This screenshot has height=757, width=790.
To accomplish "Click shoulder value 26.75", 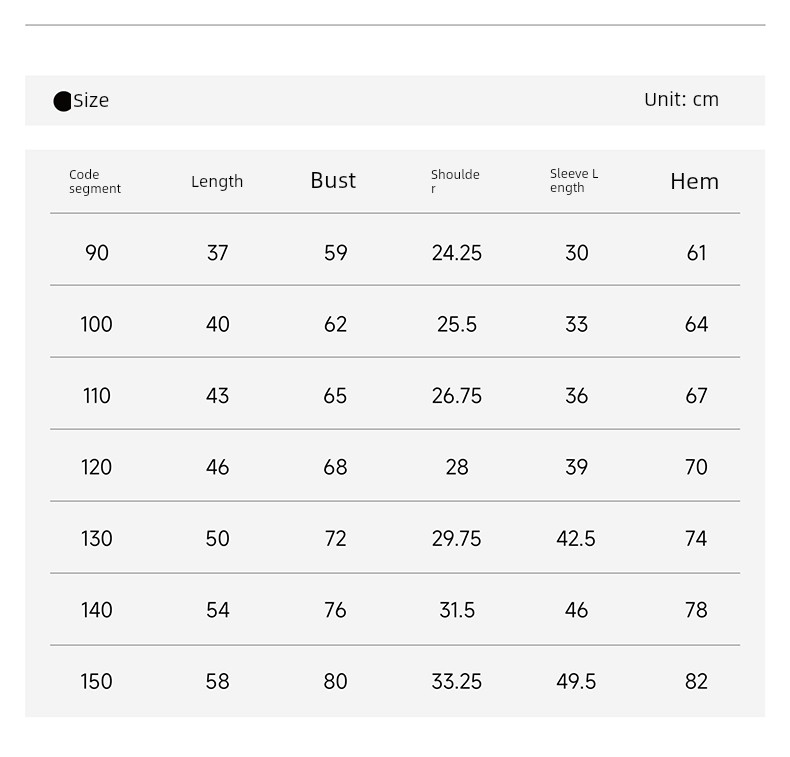I will [456, 396].
